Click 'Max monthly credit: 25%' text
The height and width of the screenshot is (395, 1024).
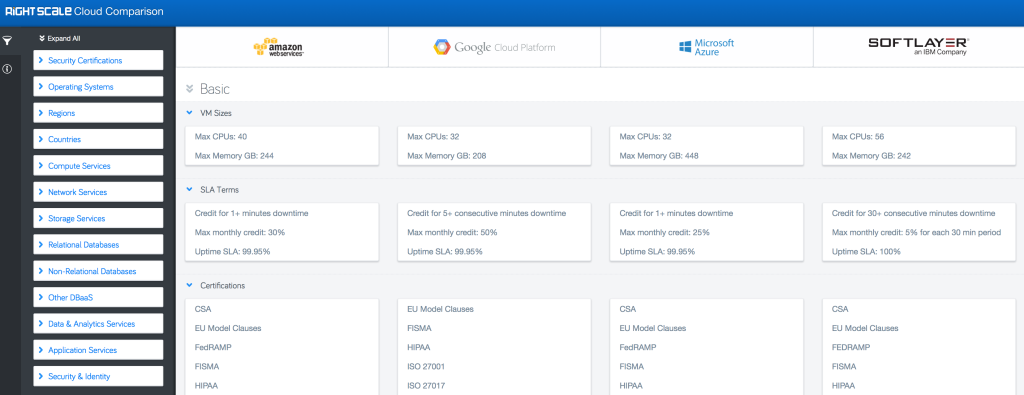point(665,232)
